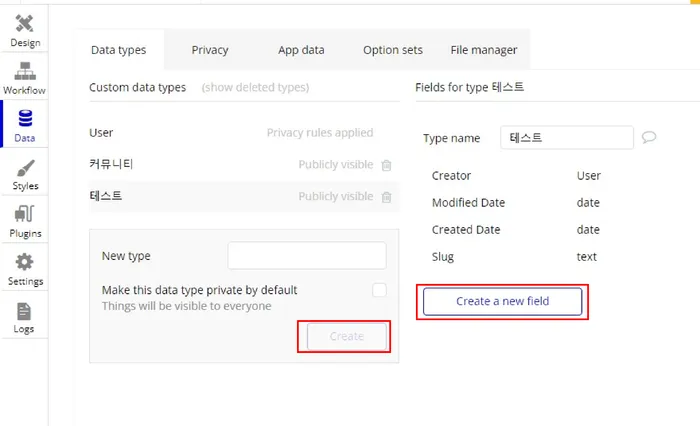Click the New type name input field
Image resolution: width=700 pixels, height=426 pixels.
[306, 256]
